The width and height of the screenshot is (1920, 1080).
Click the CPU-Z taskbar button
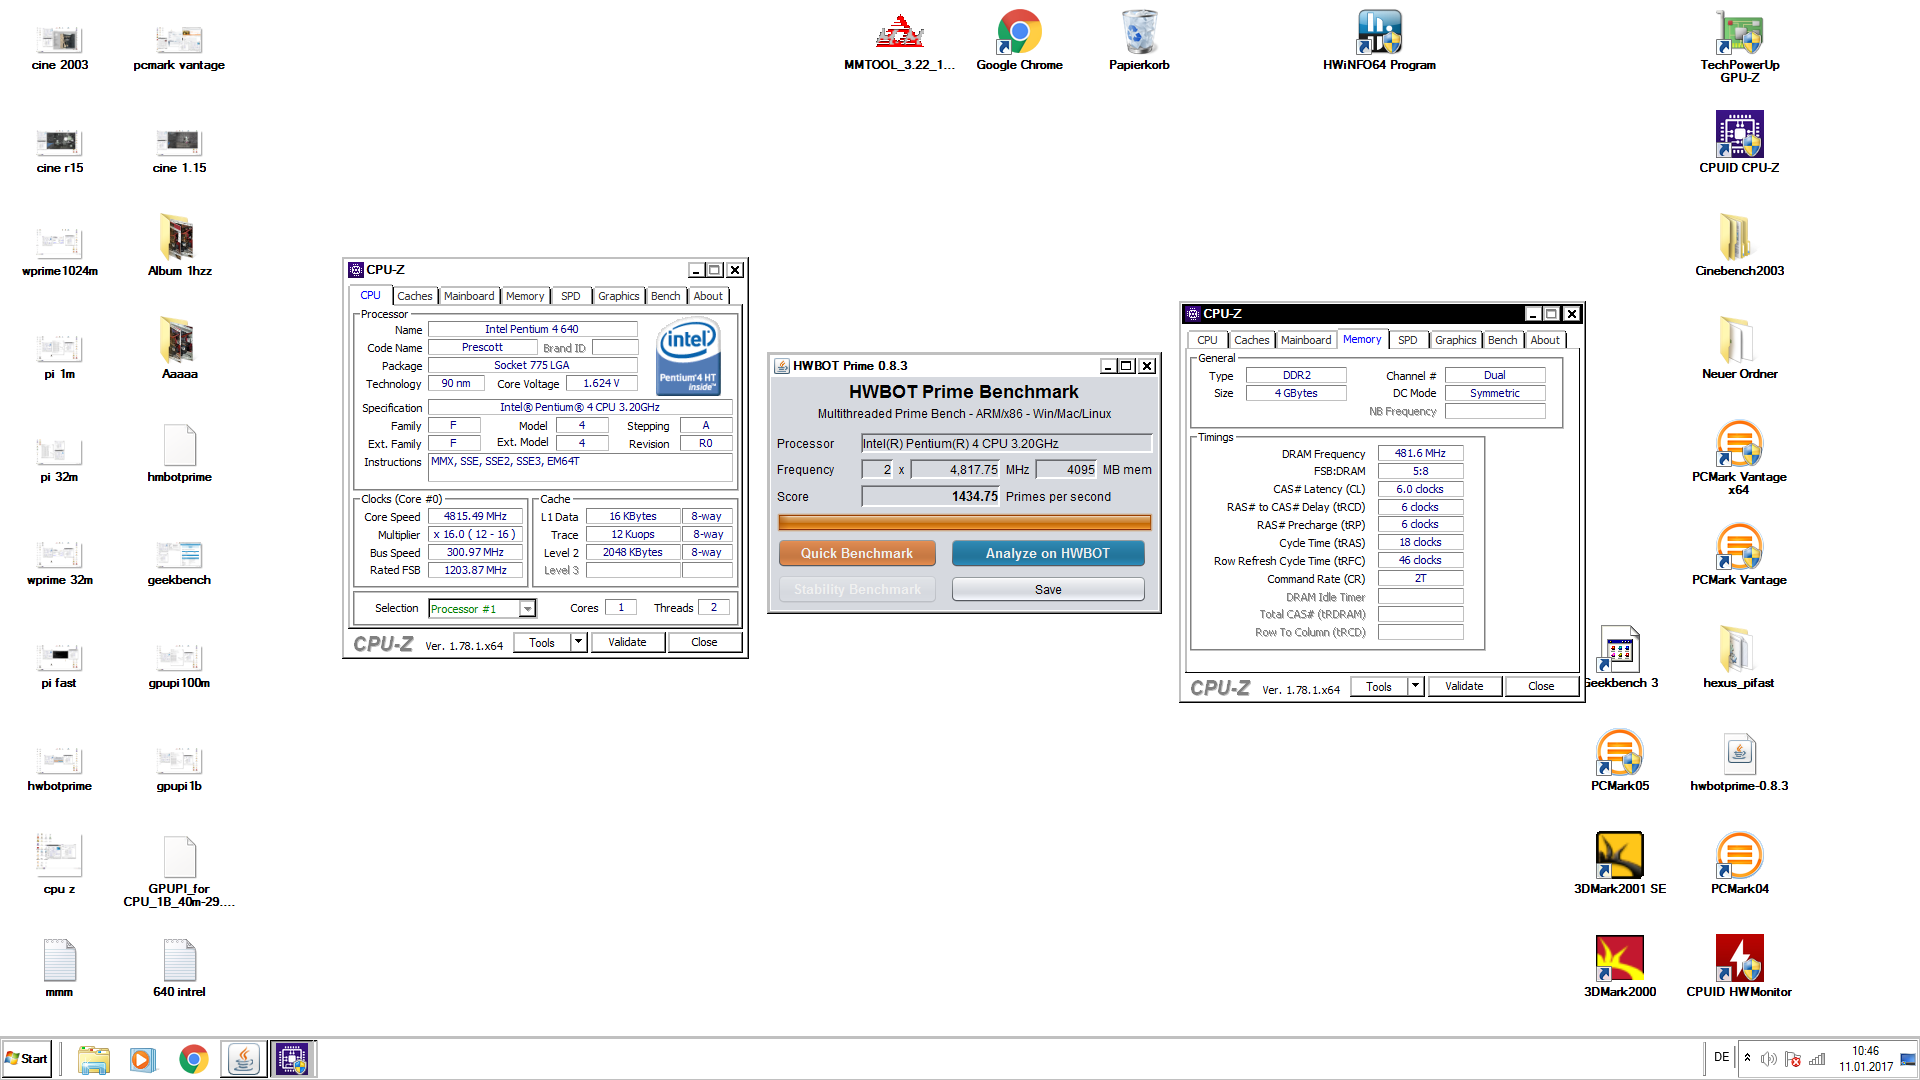coord(292,1059)
